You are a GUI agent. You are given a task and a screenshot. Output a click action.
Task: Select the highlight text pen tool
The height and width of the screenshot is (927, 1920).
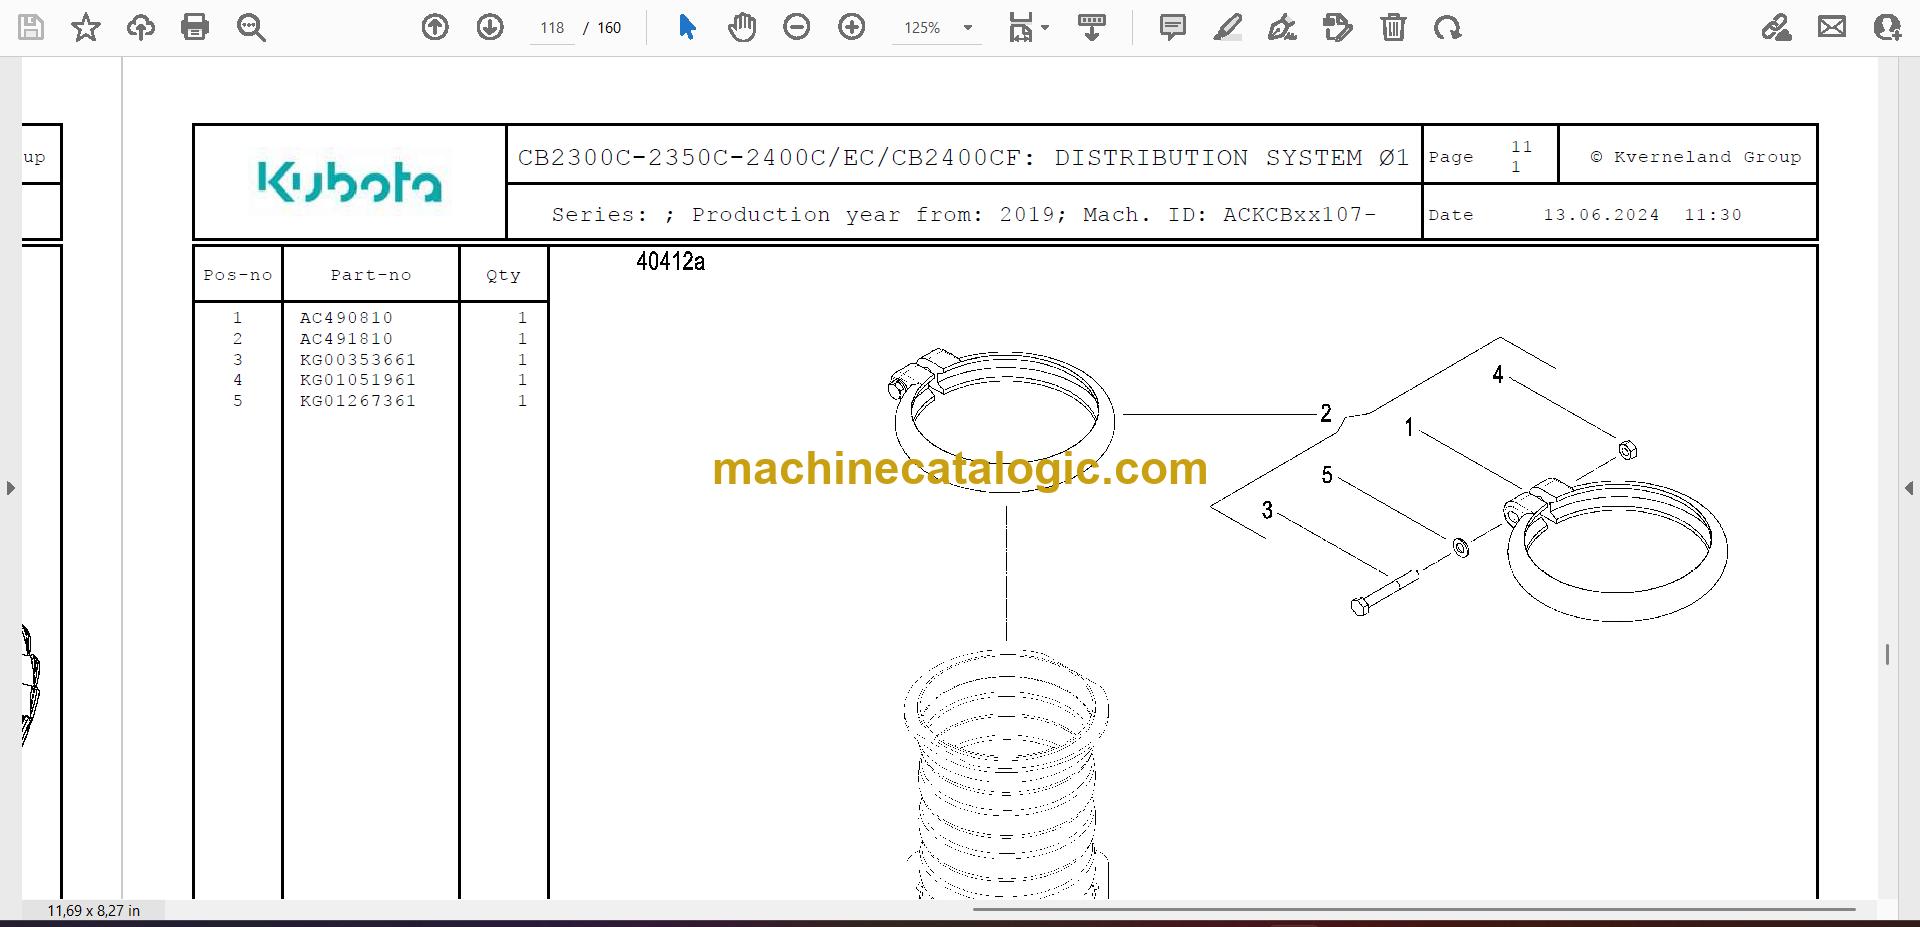pos(1228,27)
